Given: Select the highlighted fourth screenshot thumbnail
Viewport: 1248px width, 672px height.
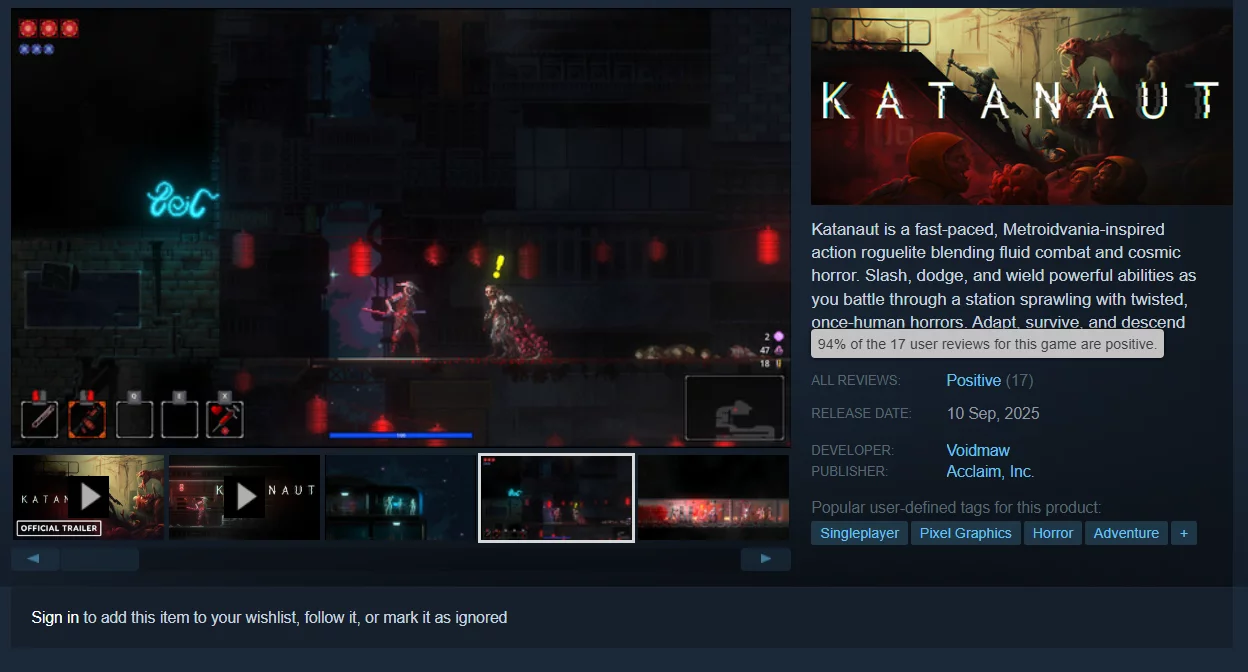Looking at the screenshot, I should pyautogui.click(x=556, y=497).
